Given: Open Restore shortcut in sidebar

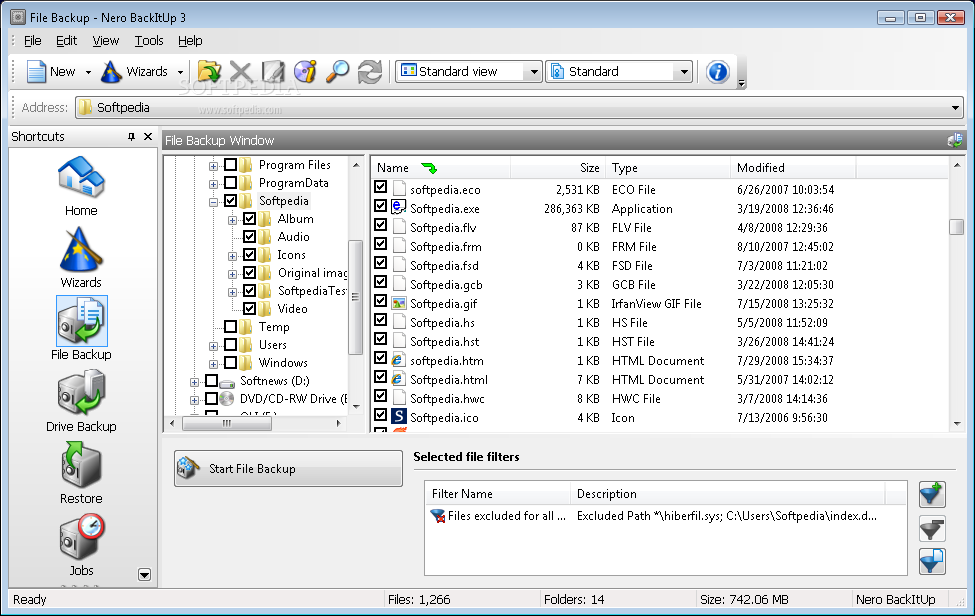Looking at the screenshot, I should (x=81, y=474).
